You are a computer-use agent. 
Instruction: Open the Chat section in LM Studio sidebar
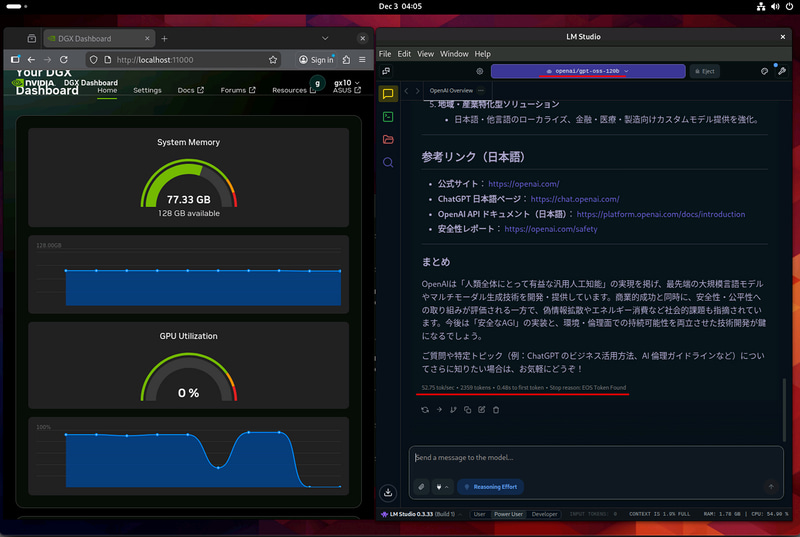click(388, 94)
